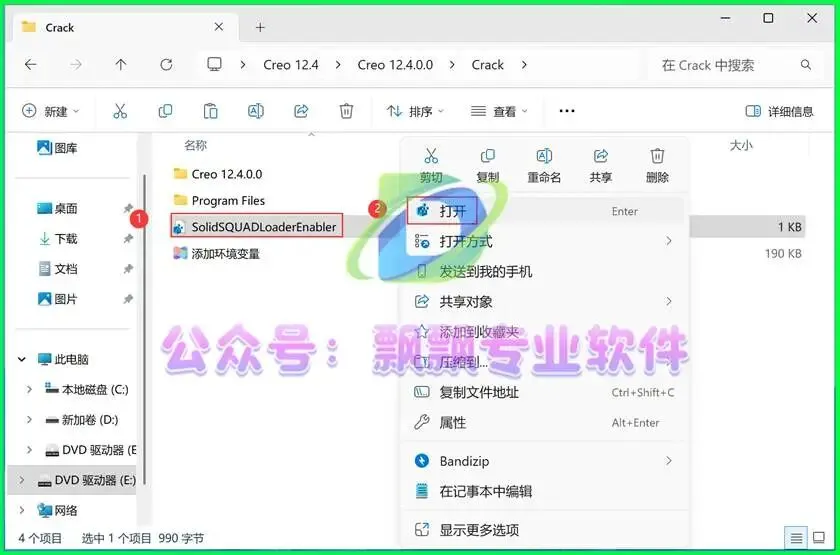Click the Creo 12.4 breadcrumb

coord(291,65)
